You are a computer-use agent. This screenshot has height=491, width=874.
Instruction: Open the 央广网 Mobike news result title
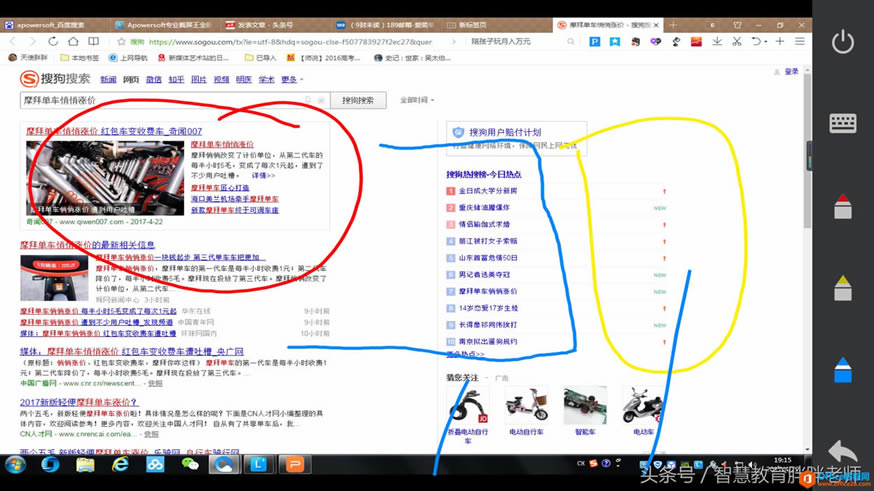(x=132, y=352)
